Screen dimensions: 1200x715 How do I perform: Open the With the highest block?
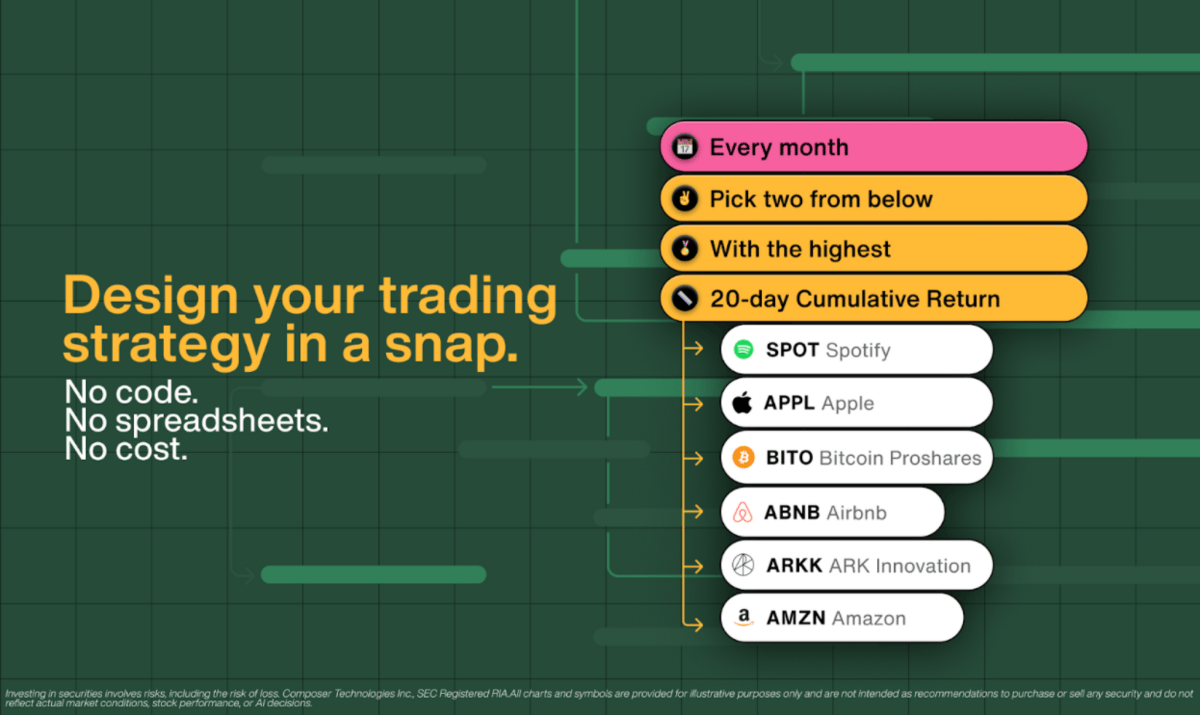pyautogui.click(x=873, y=248)
